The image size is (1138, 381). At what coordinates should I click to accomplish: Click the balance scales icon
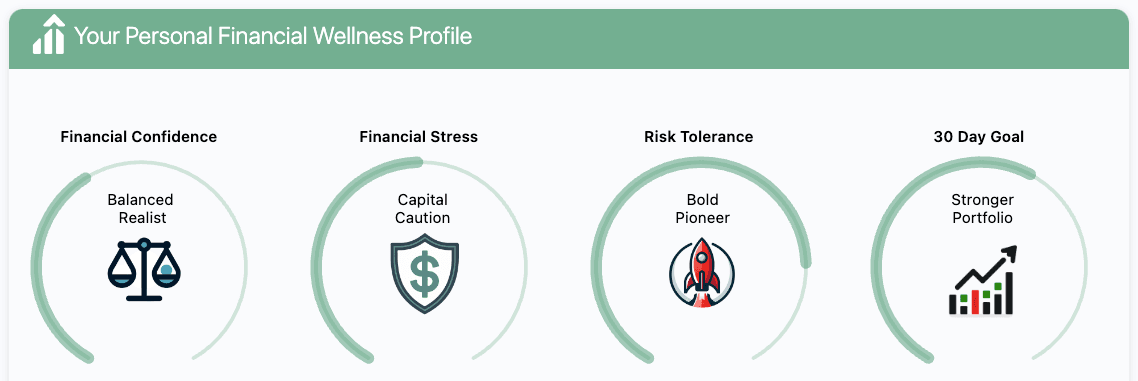(144, 269)
